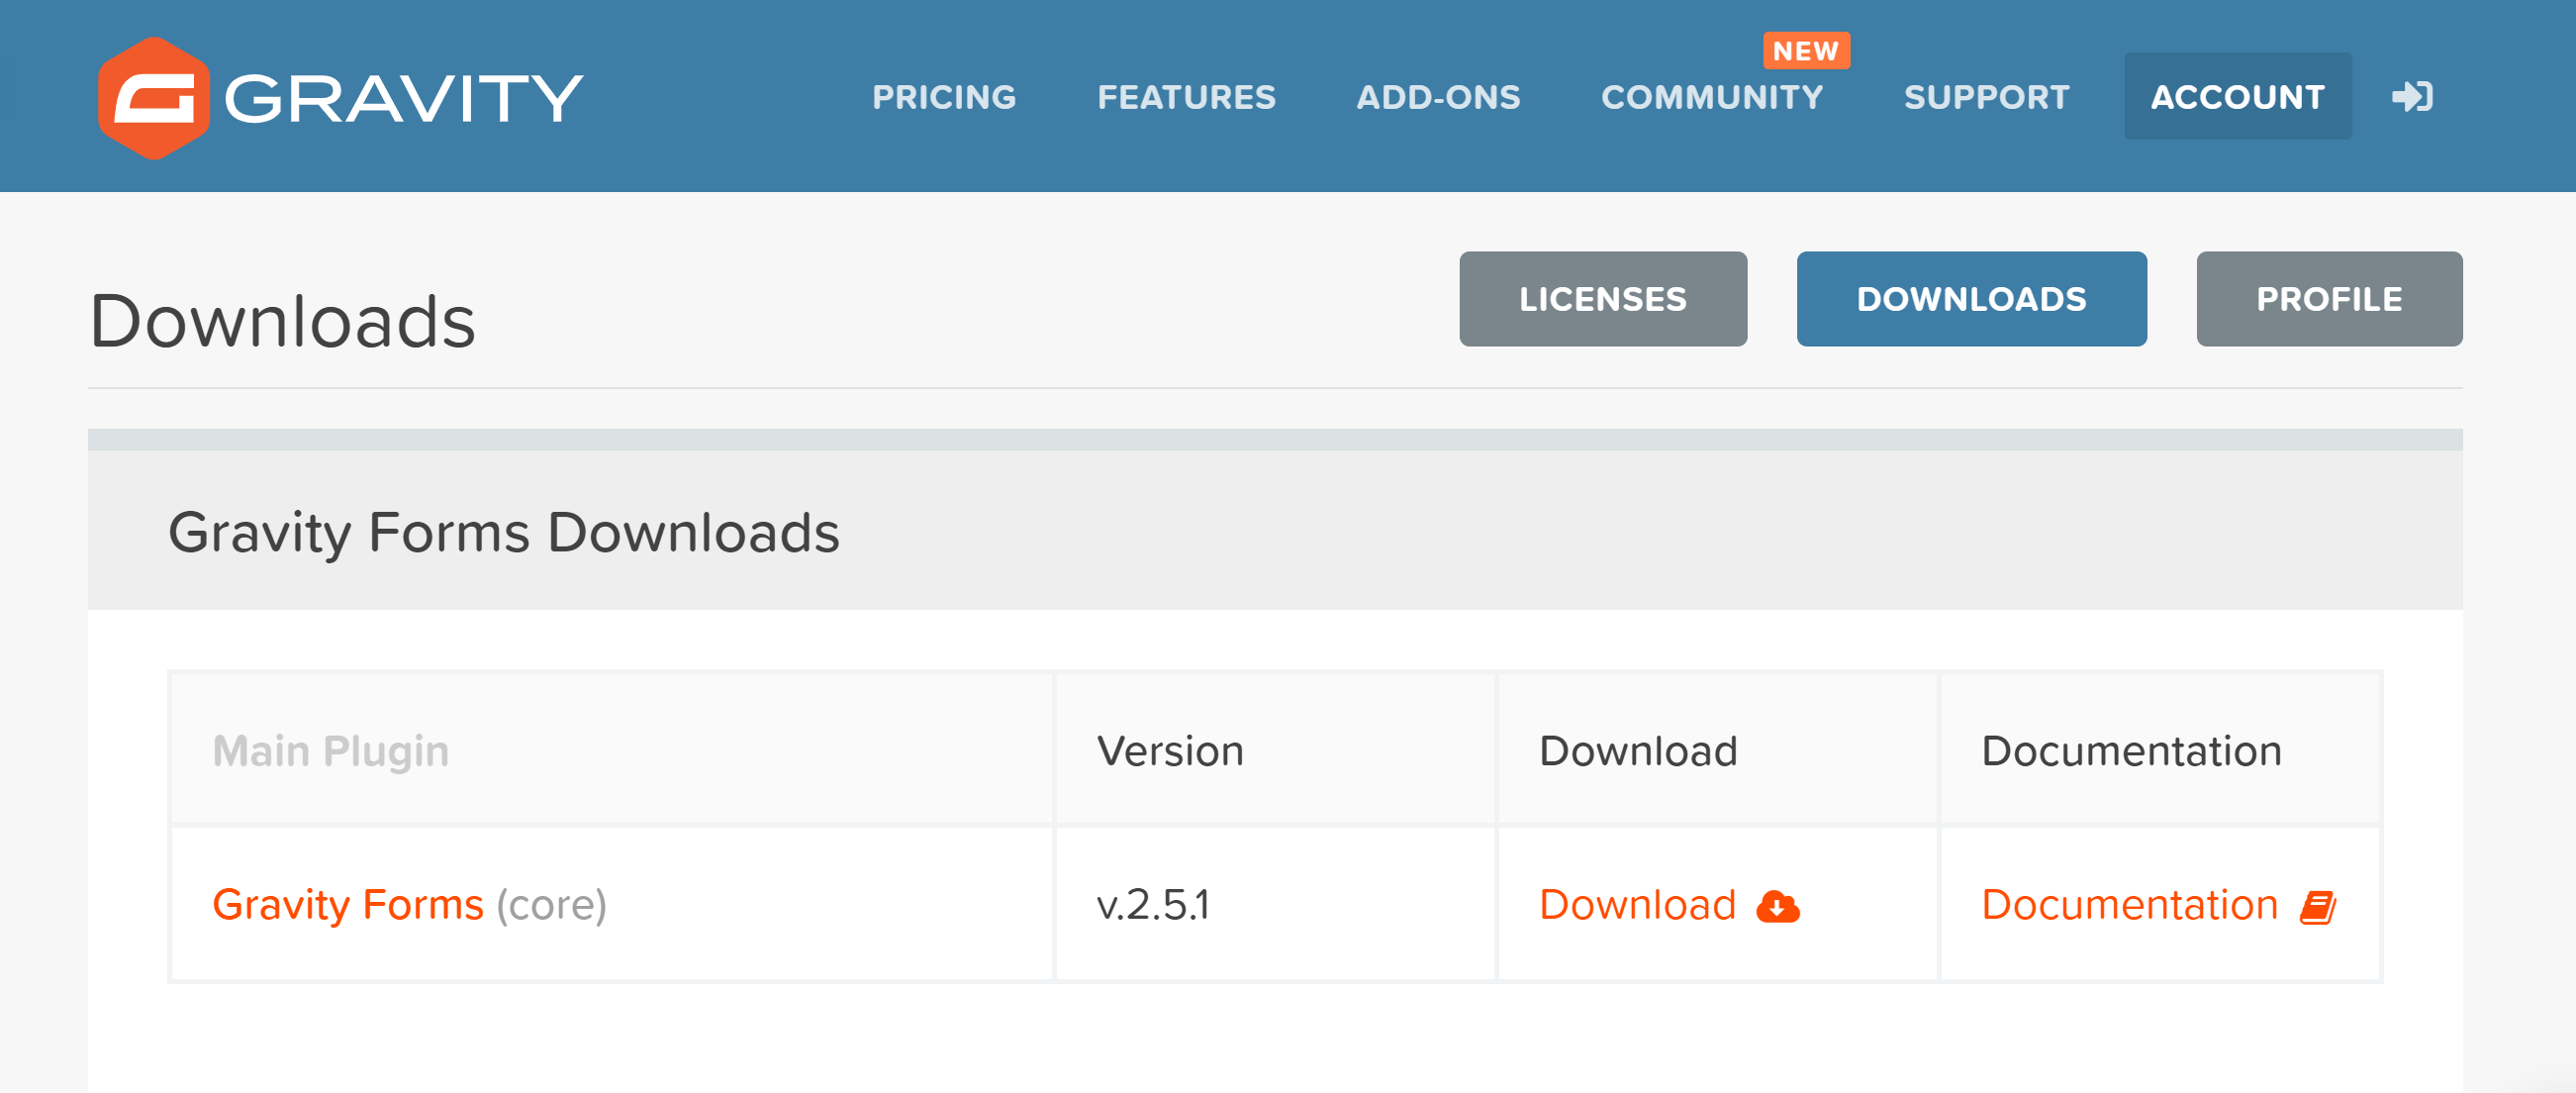Open the Features menu item
Image resolution: width=2576 pixels, height=1093 pixels.
point(1187,97)
